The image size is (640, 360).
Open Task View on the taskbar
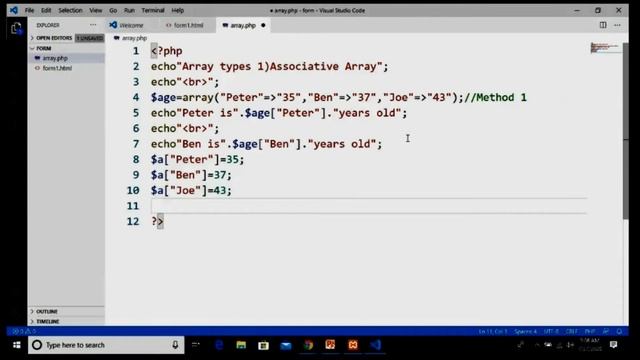[x=196, y=345]
